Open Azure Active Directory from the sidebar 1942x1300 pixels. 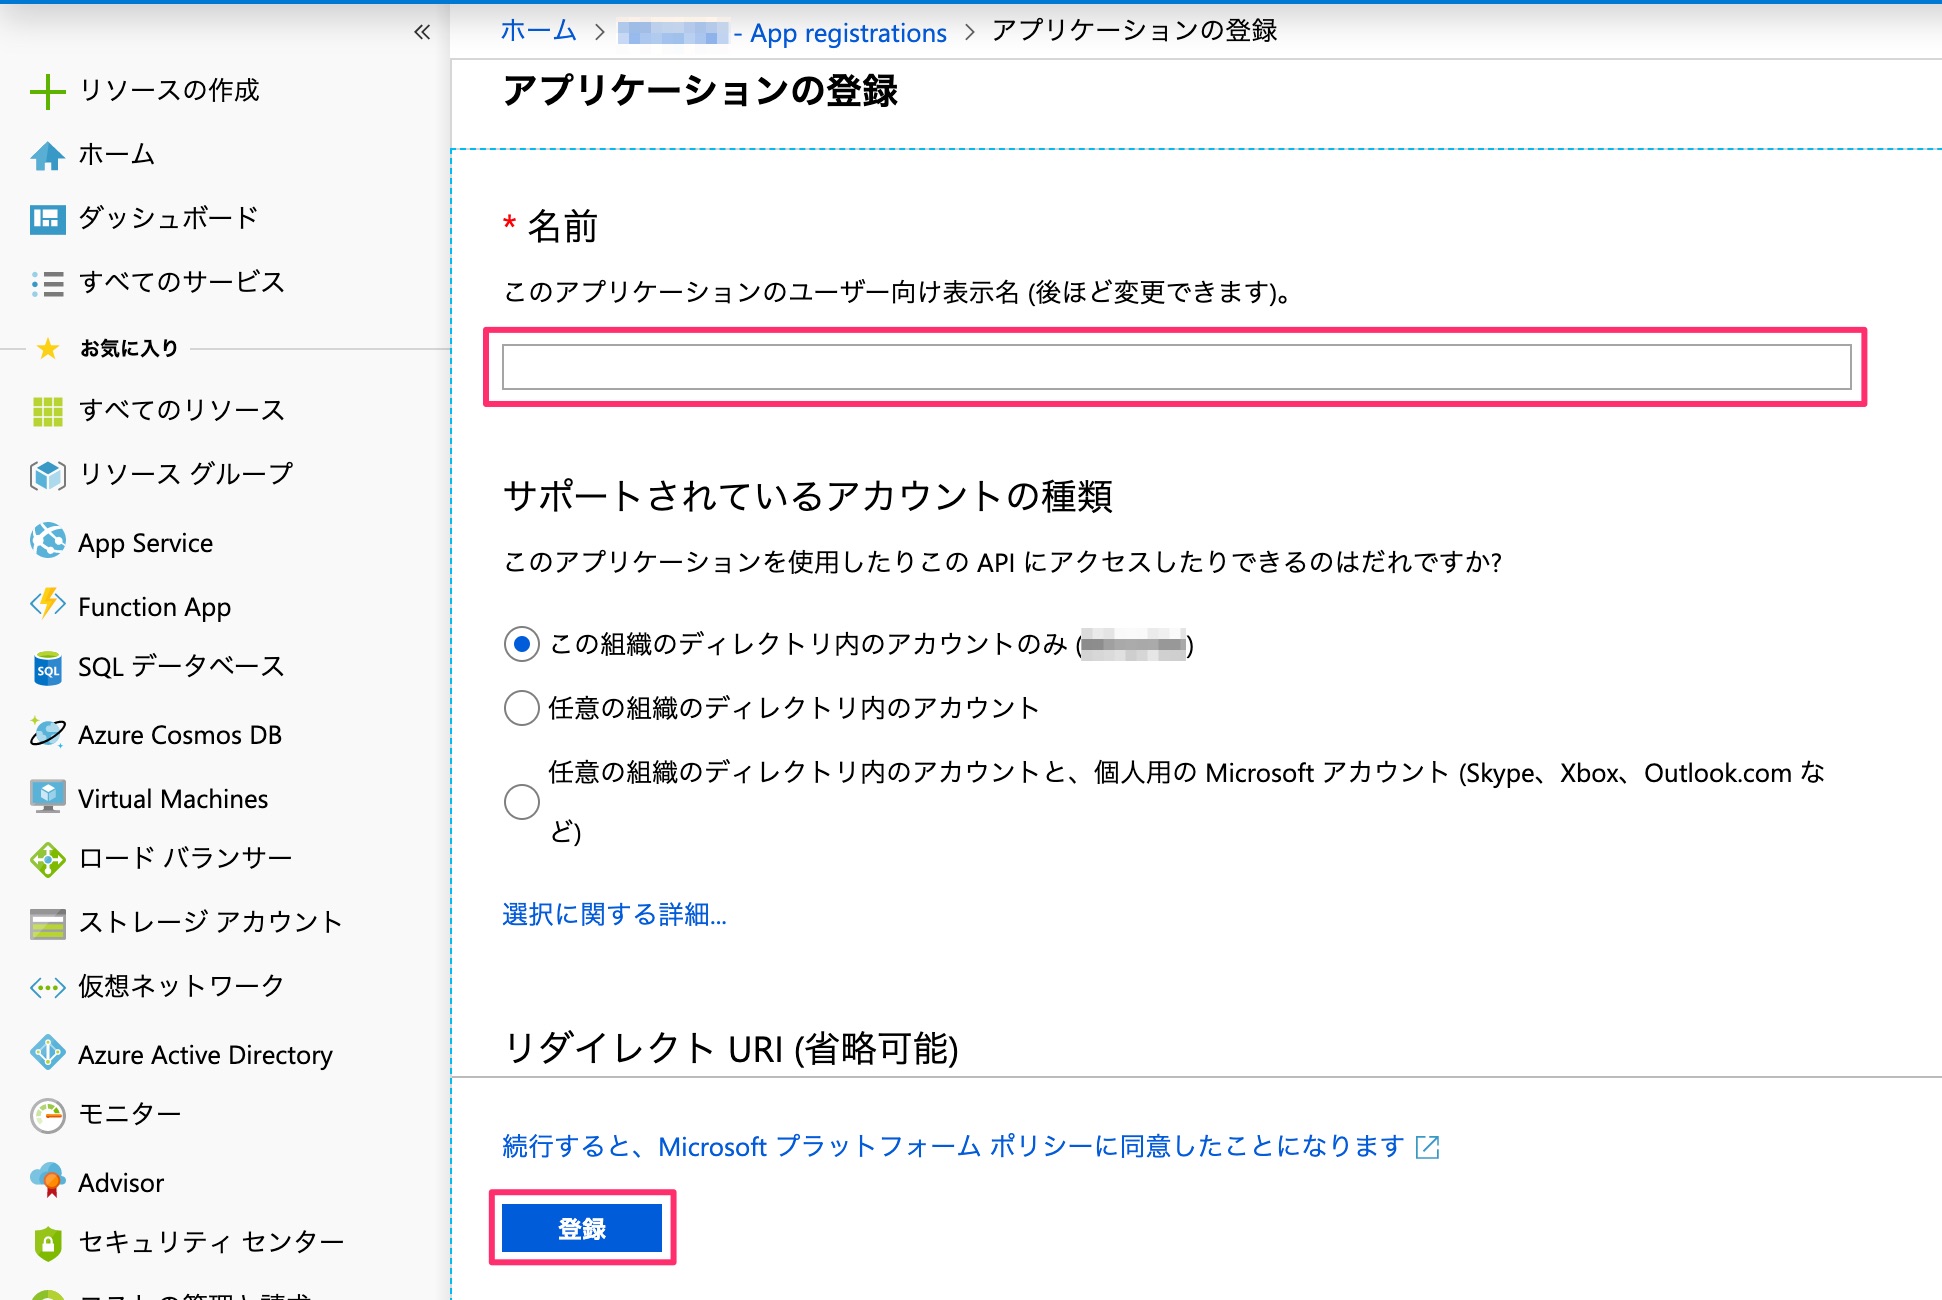[205, 1054]
